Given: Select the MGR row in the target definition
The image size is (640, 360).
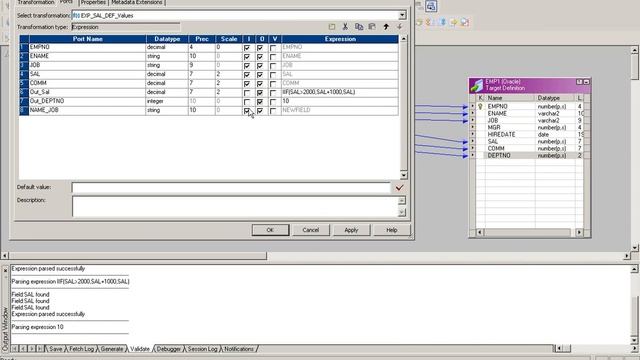Looking at the screenshot, I should 529,127.
